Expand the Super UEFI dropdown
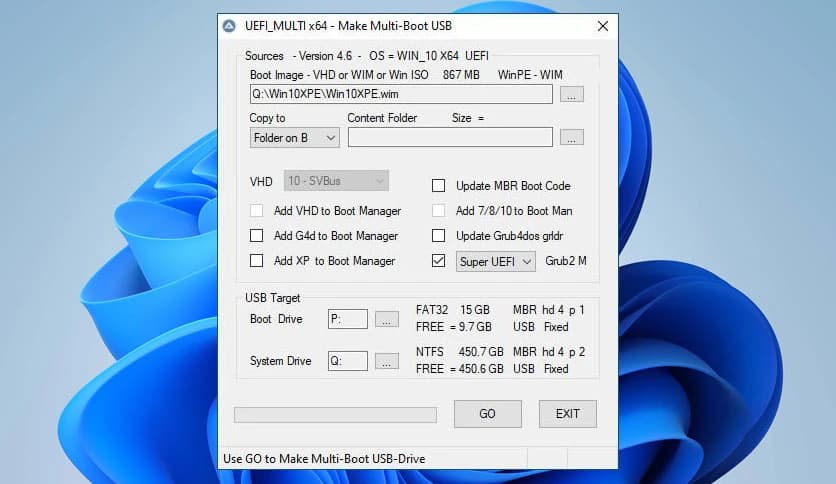This screenshot has width=836, height=484. pyautogui.click(x=495, y=262)
